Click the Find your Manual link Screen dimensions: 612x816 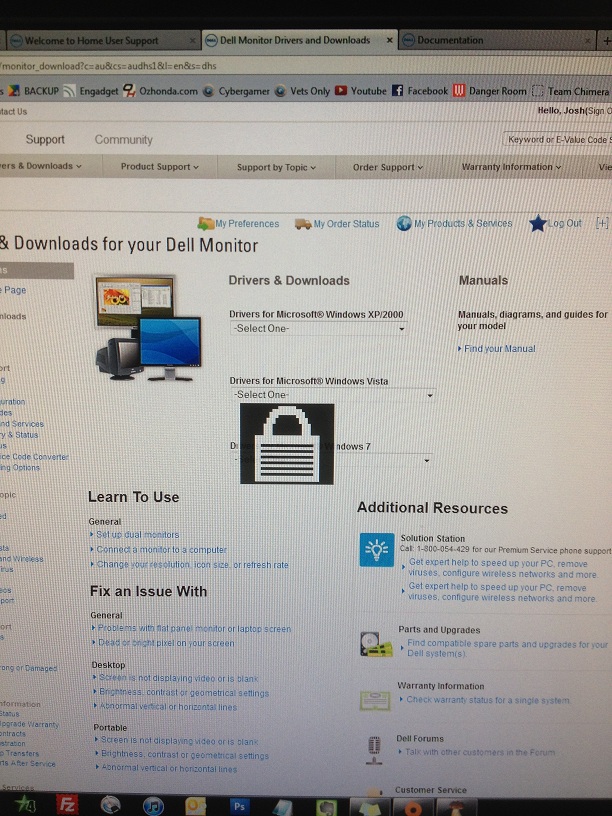[499, 349]
